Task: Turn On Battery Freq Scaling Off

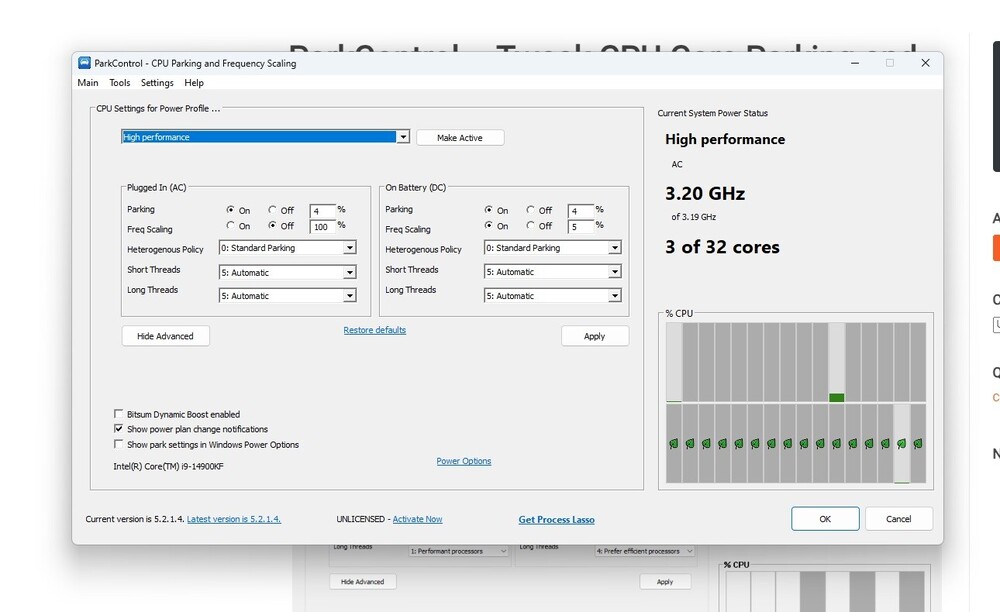Action: click(531, 226)
